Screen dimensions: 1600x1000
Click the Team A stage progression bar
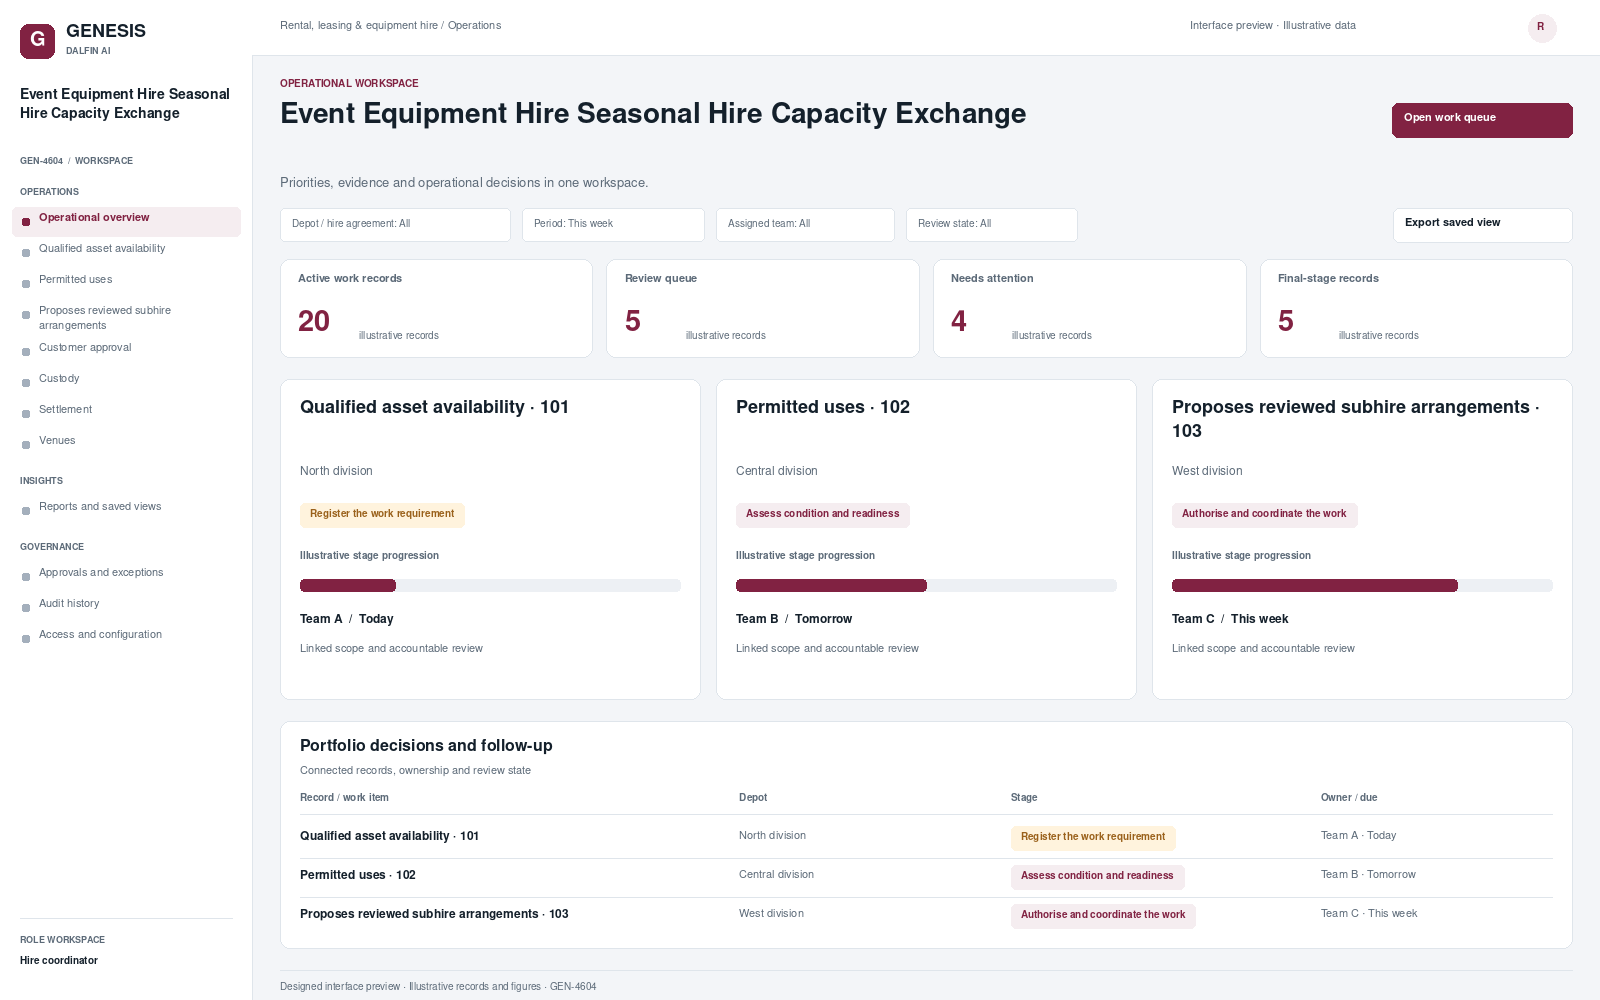[x=490, y=586]
